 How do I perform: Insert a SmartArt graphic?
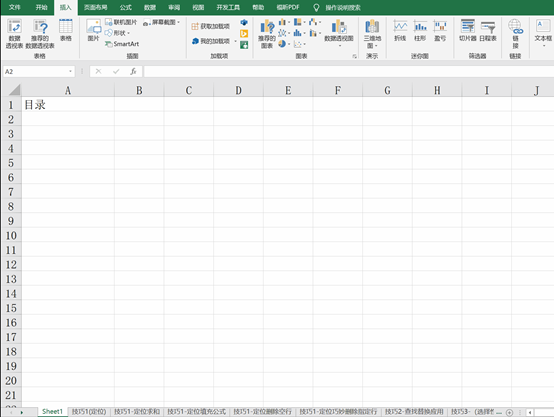pos(122,44)
